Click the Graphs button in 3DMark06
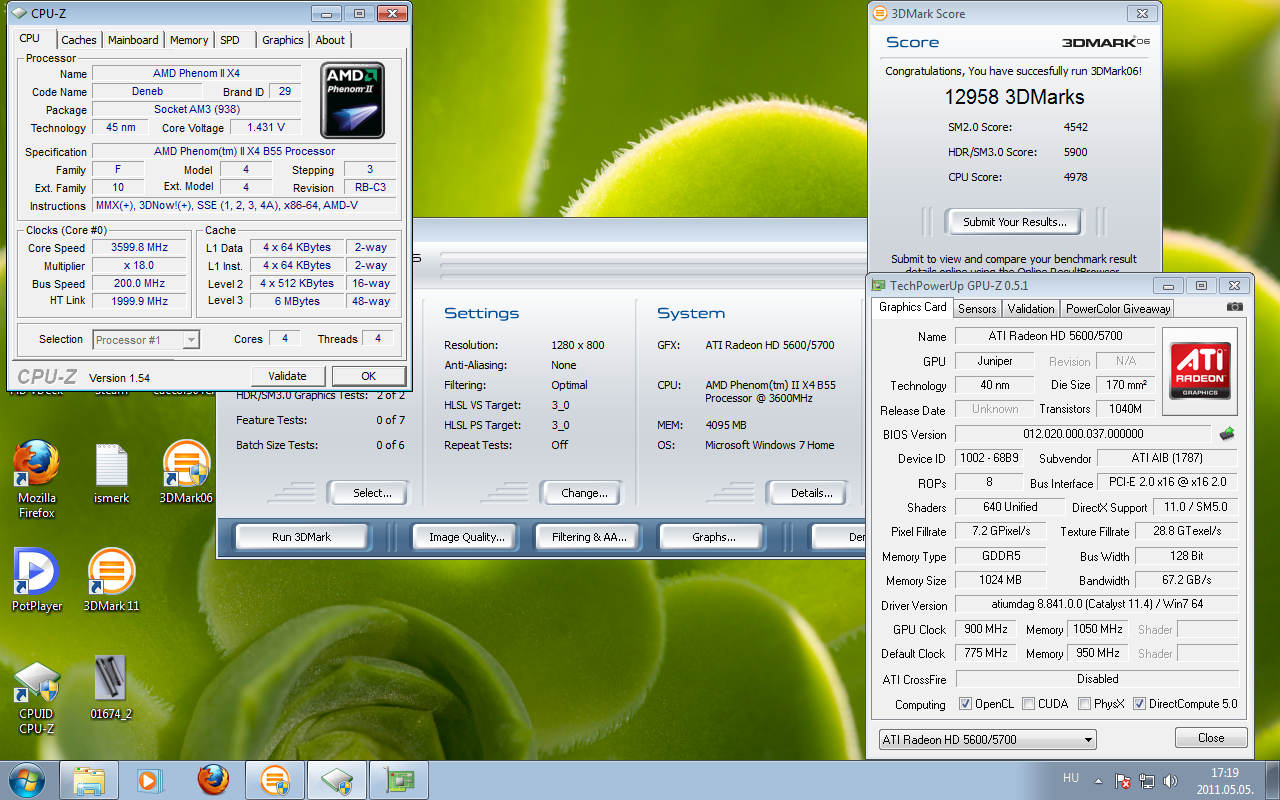1280x800 pixels. pos(713,537)
